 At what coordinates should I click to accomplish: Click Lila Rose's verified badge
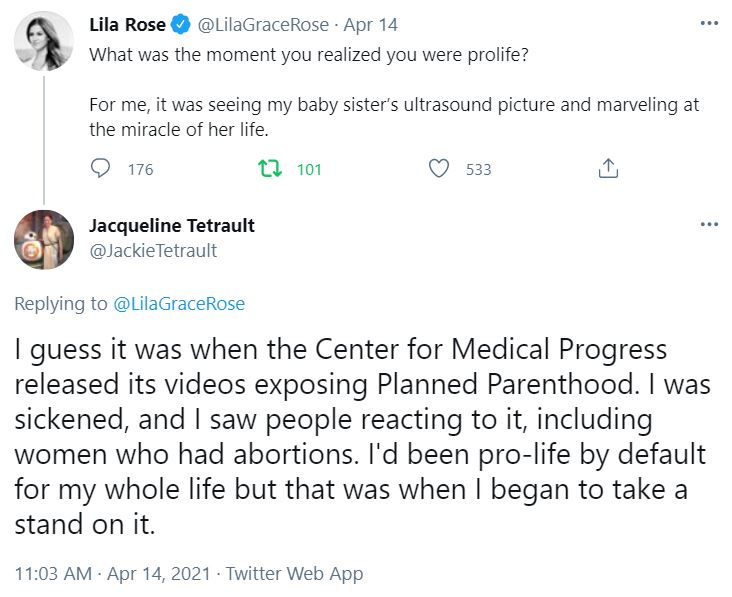tap(183, 24)
